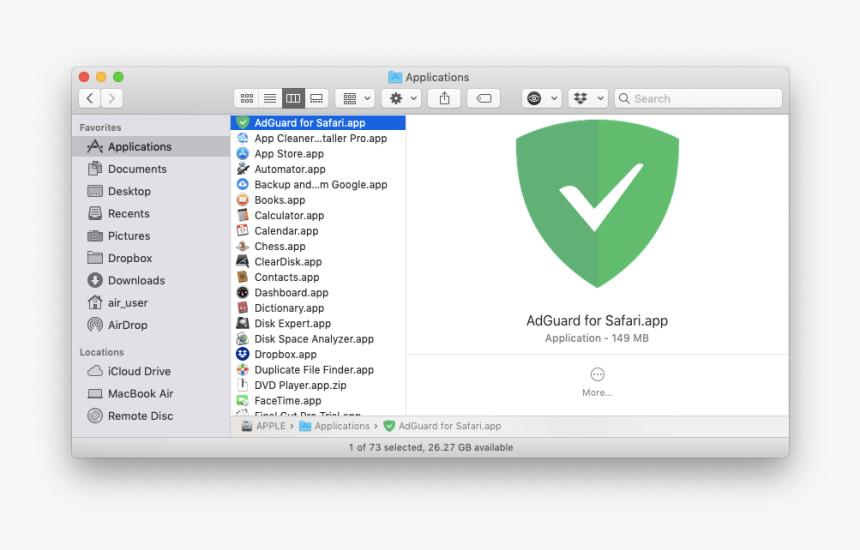Open the Quick Look eye dropdown
The image size is (860, 550).
541,98
